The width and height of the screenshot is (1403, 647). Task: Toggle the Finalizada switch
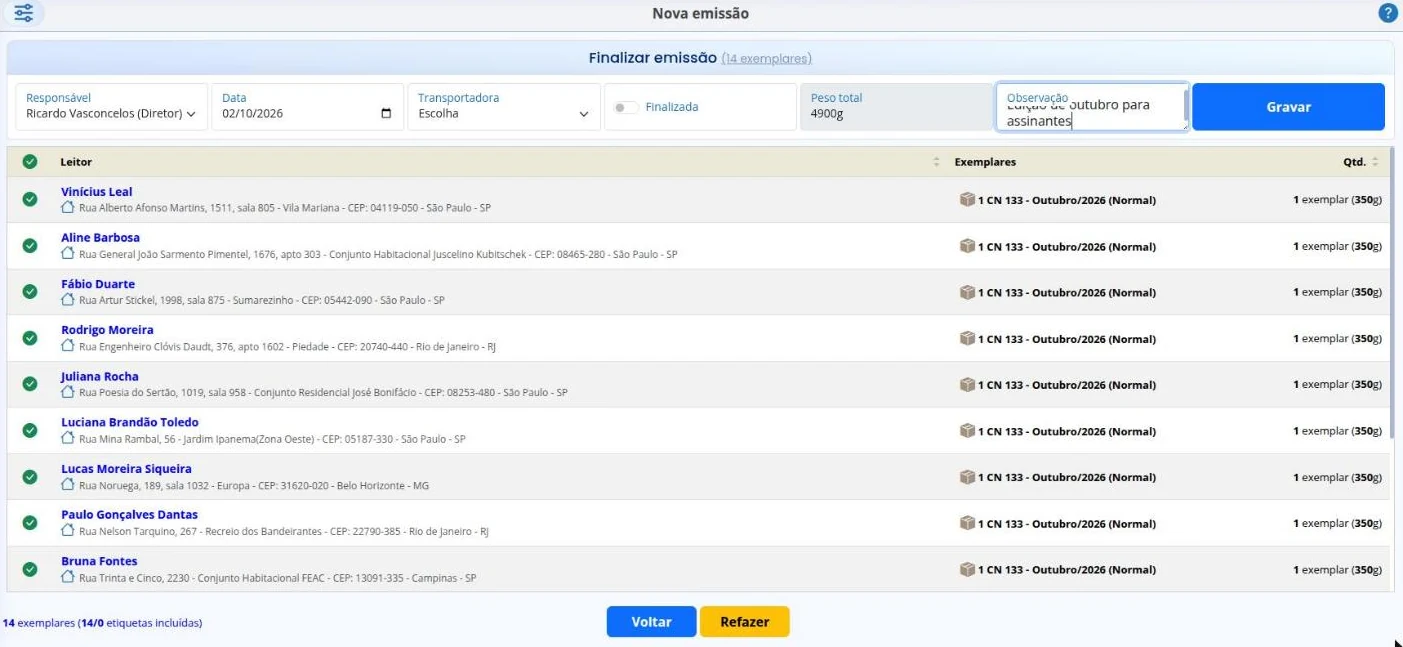[x=627, y=107]
